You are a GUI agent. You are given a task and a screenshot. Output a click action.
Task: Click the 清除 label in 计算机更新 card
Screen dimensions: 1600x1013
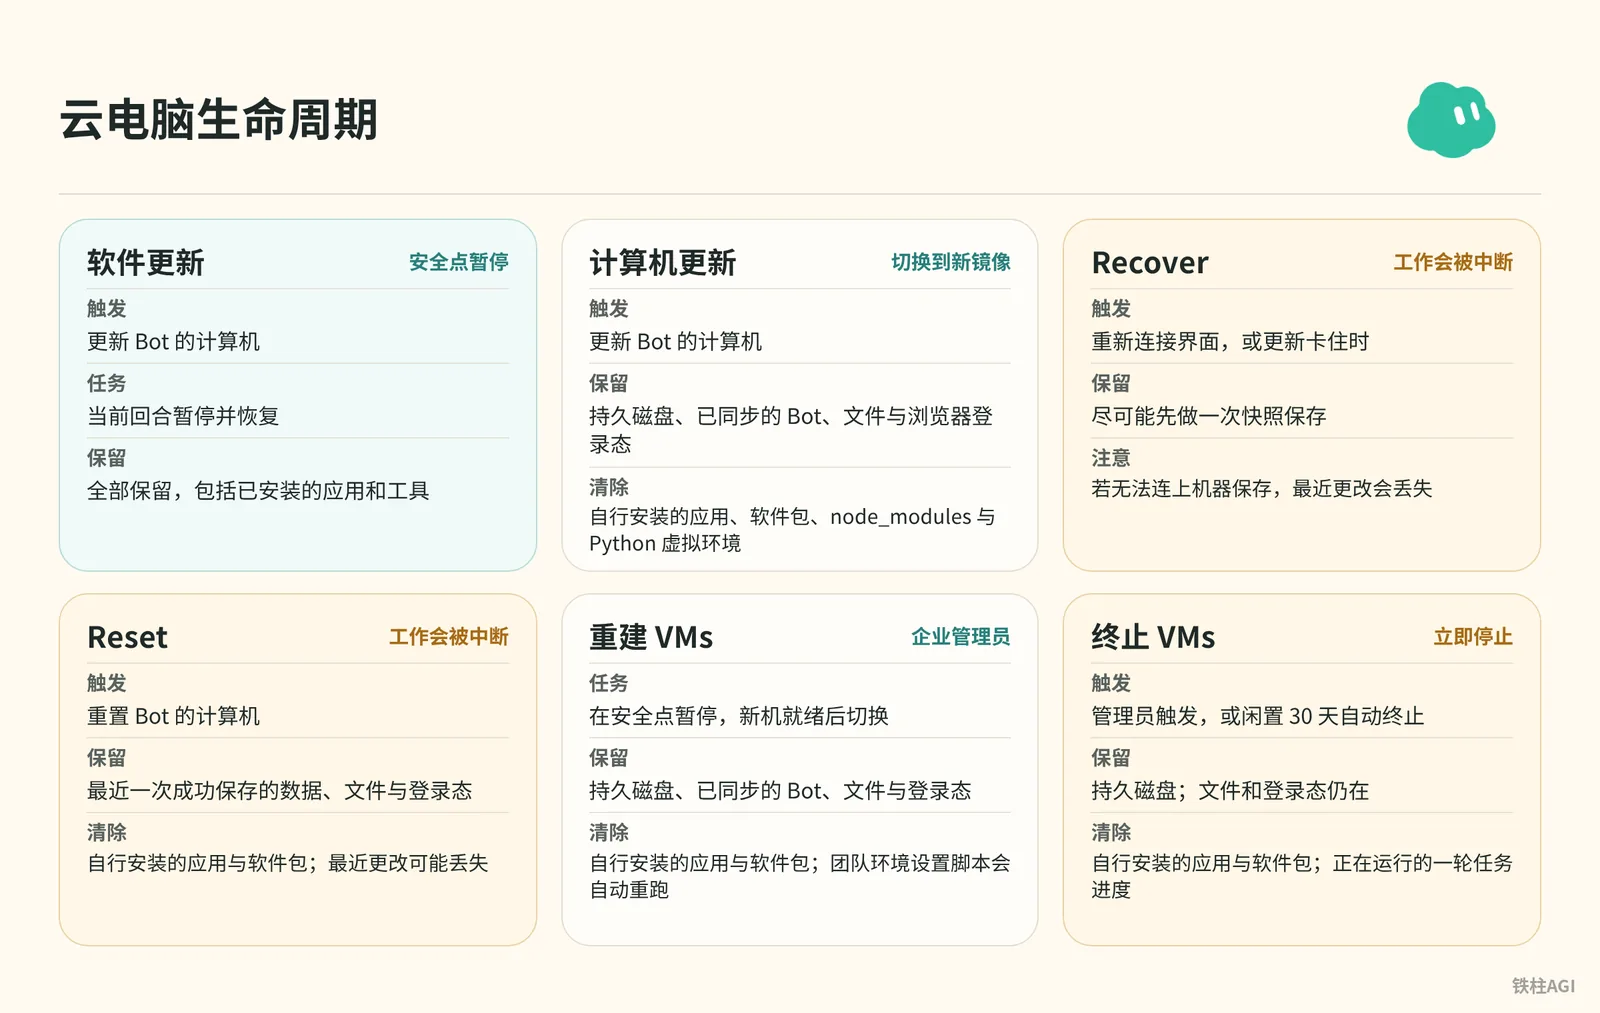[x=609, y=487]
